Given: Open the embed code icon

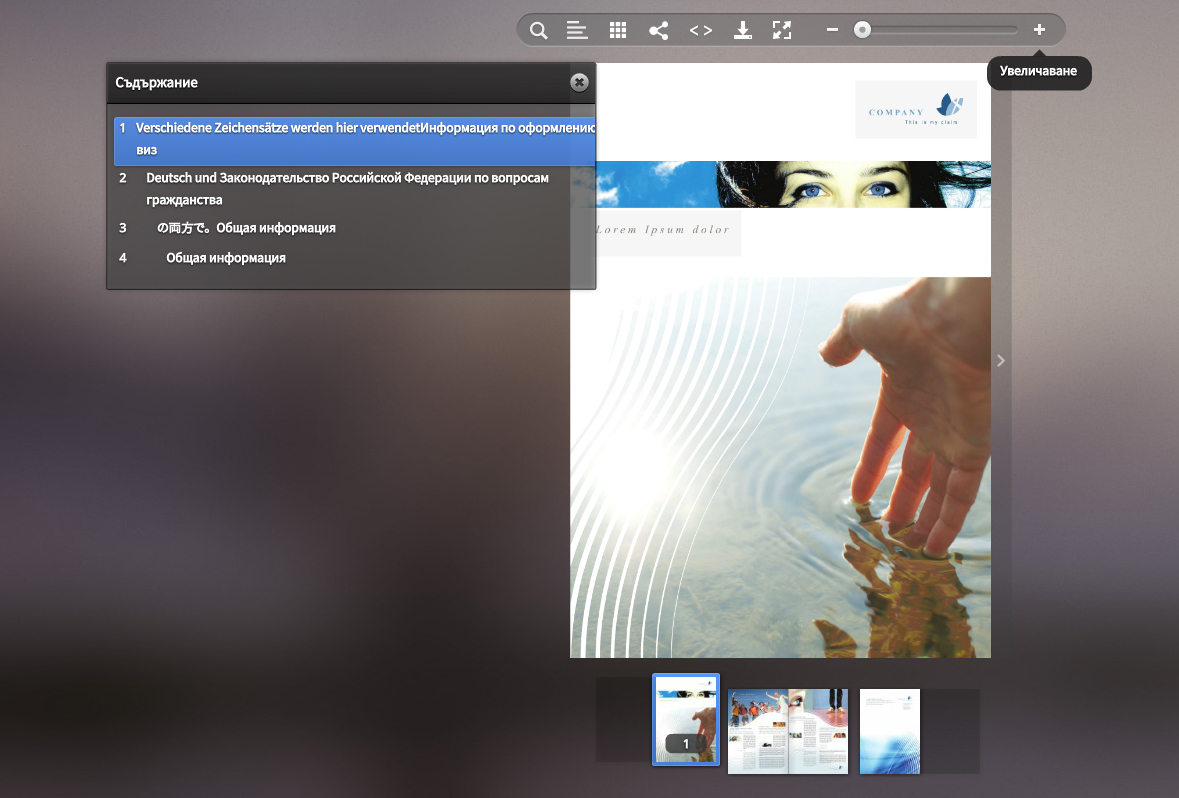Looking at the screenshot, I should click(x=701, y=30).
